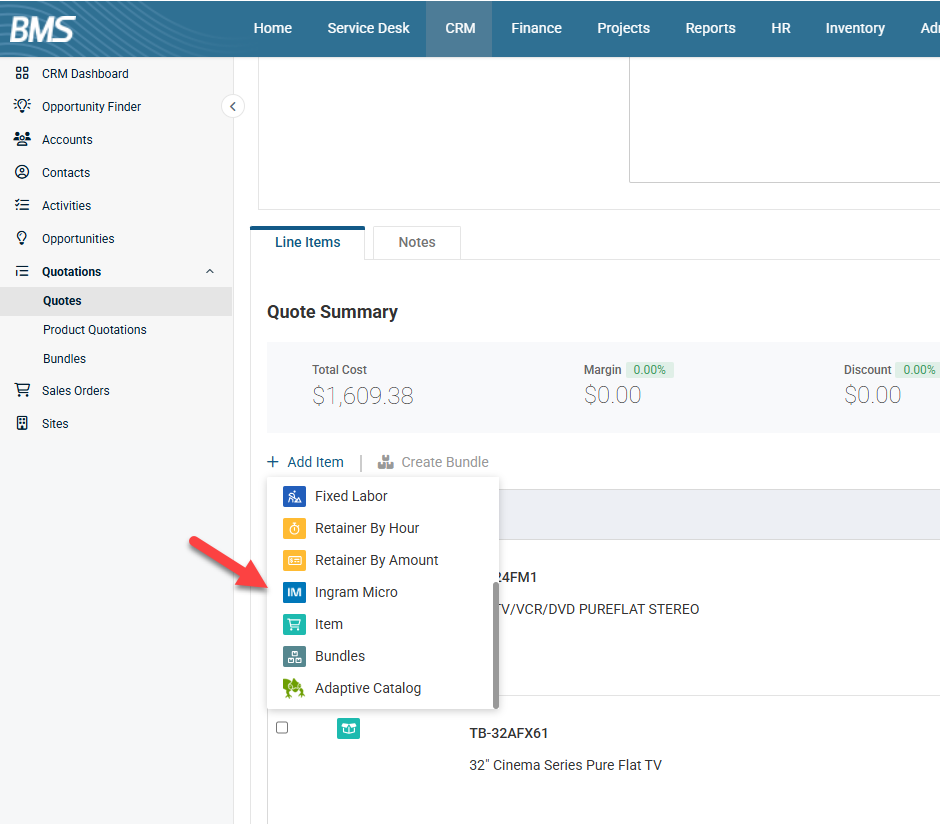Click the Retainer By Hour clock icon

[294, 528]
